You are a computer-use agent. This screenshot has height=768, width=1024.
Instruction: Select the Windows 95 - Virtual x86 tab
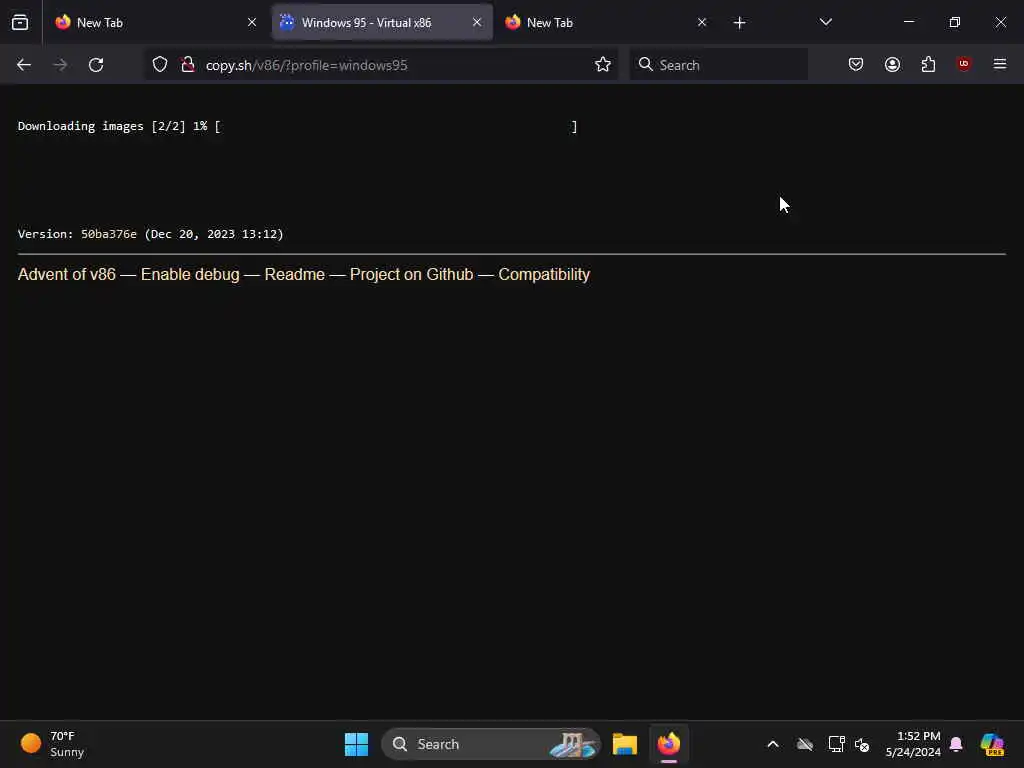click(x=382, y=22)
